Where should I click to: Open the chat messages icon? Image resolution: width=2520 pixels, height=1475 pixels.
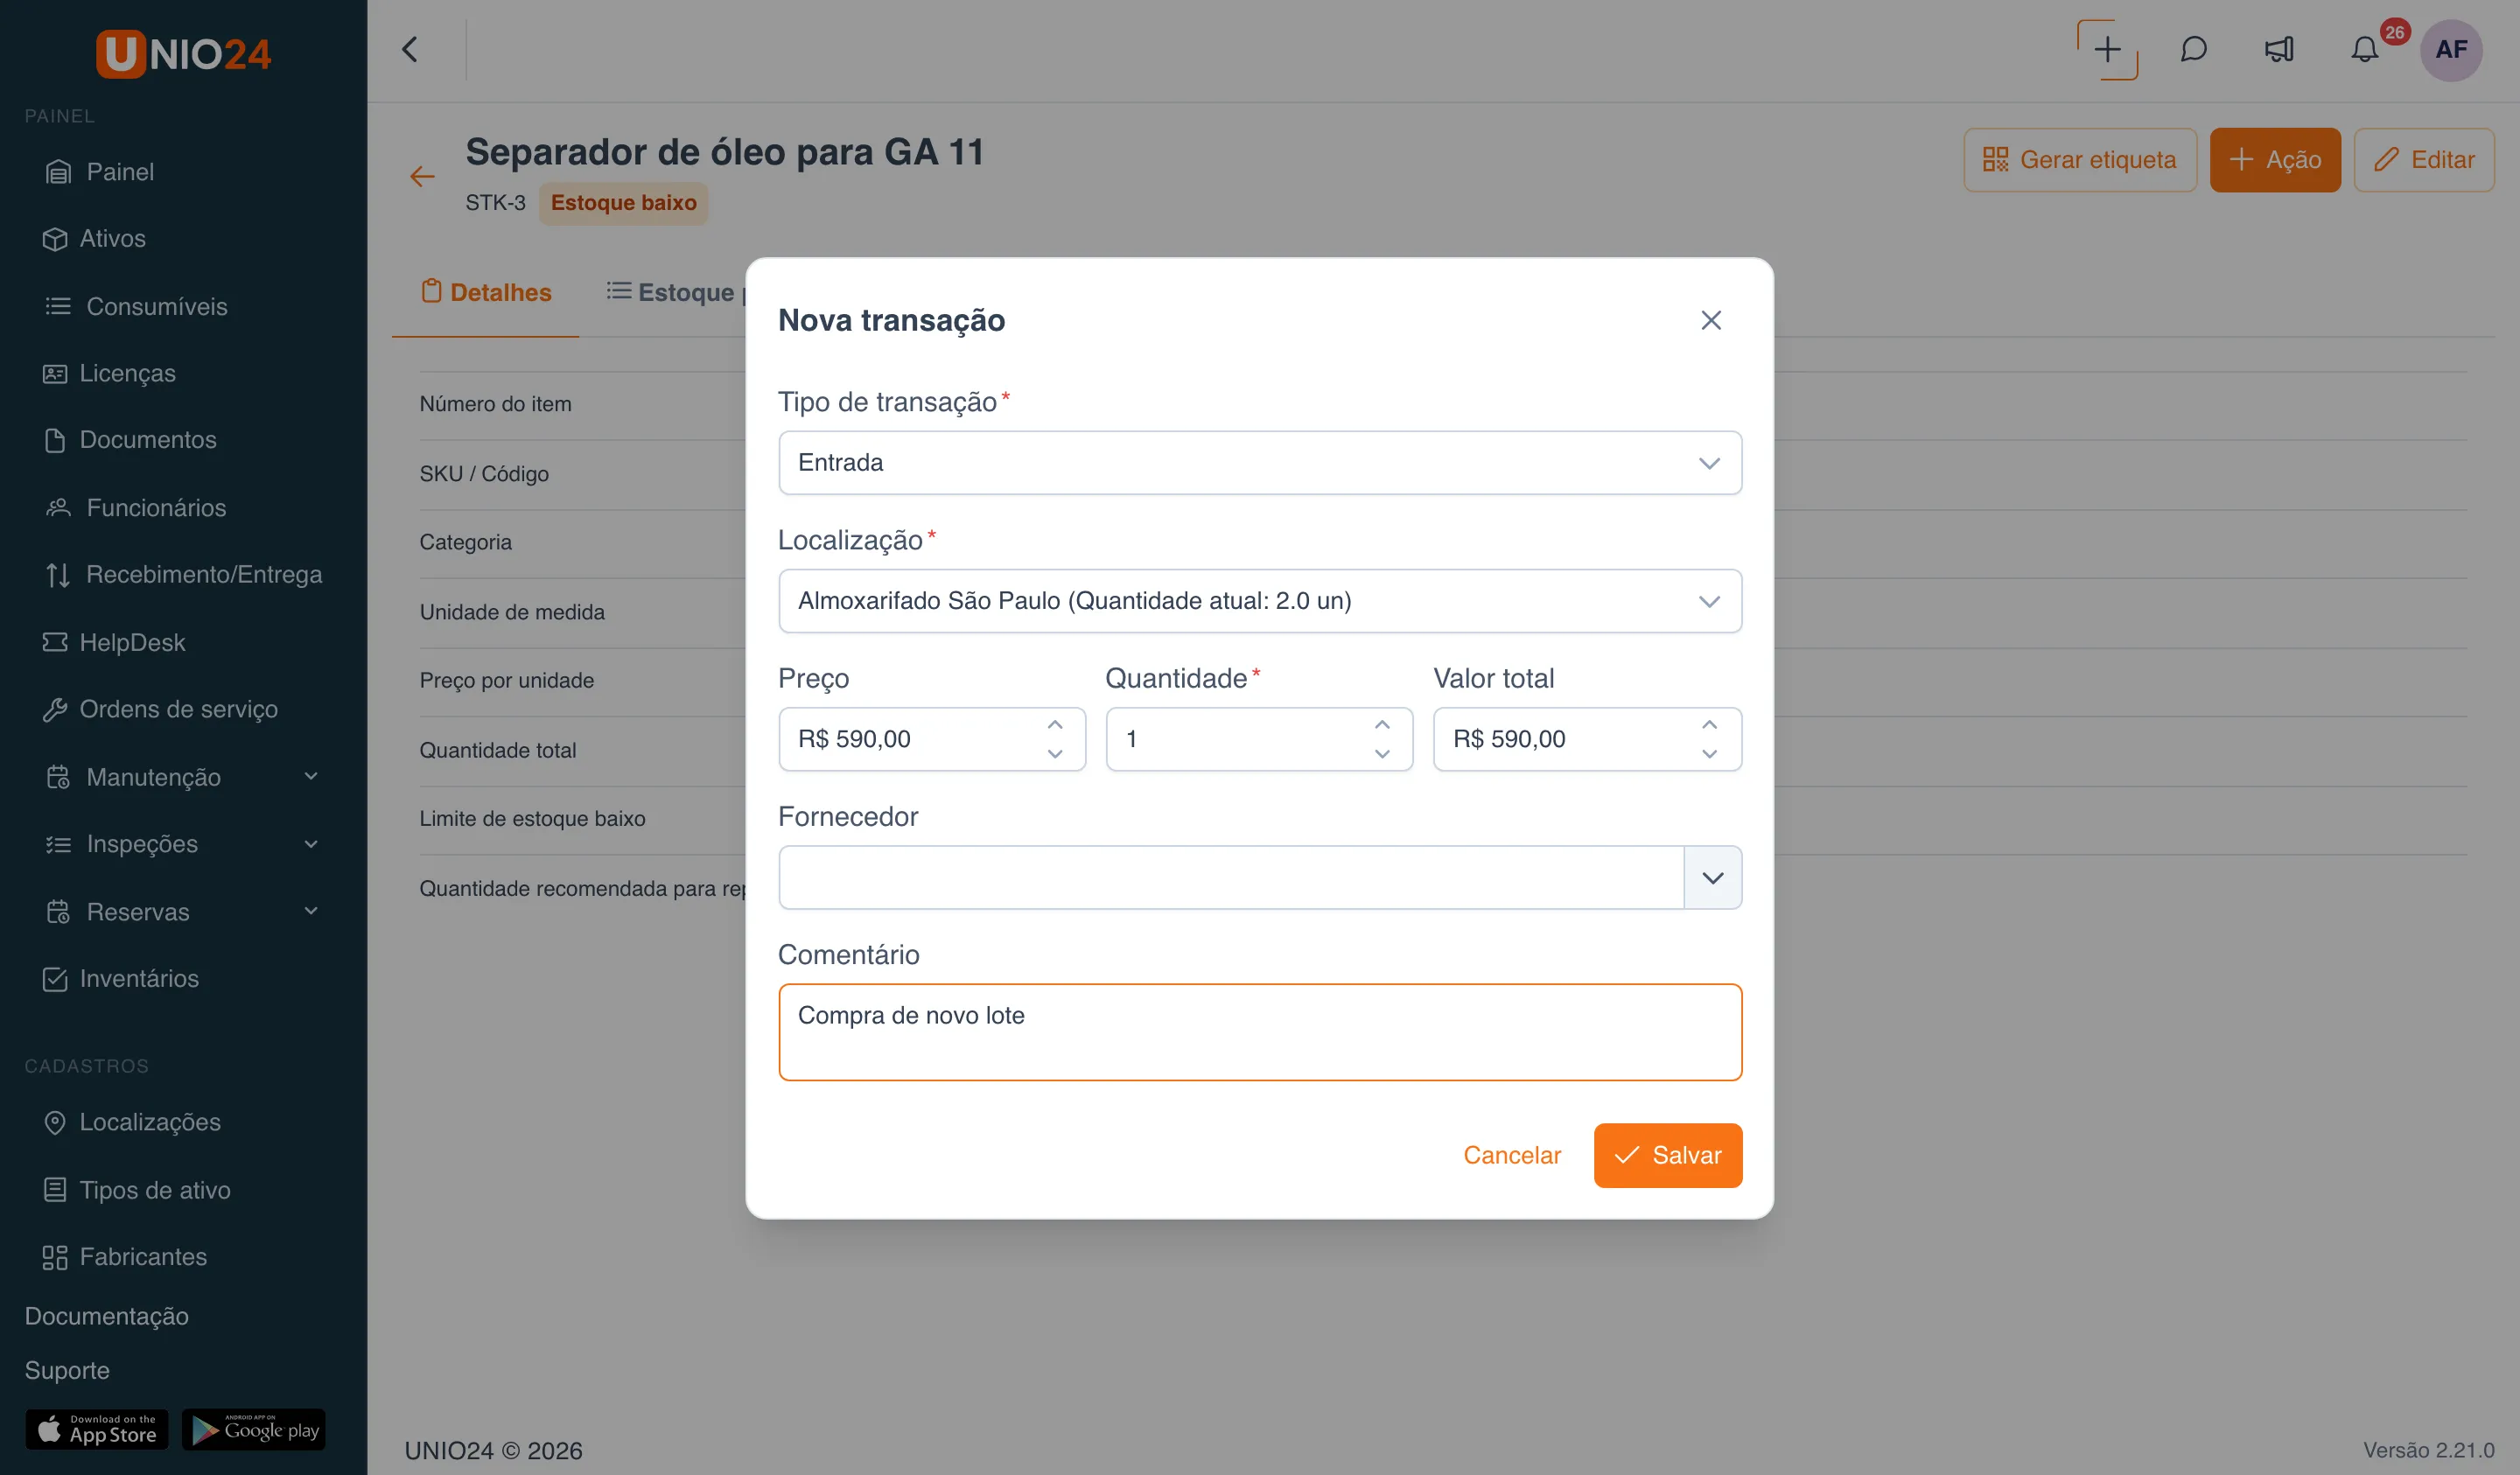point(2193,49)
